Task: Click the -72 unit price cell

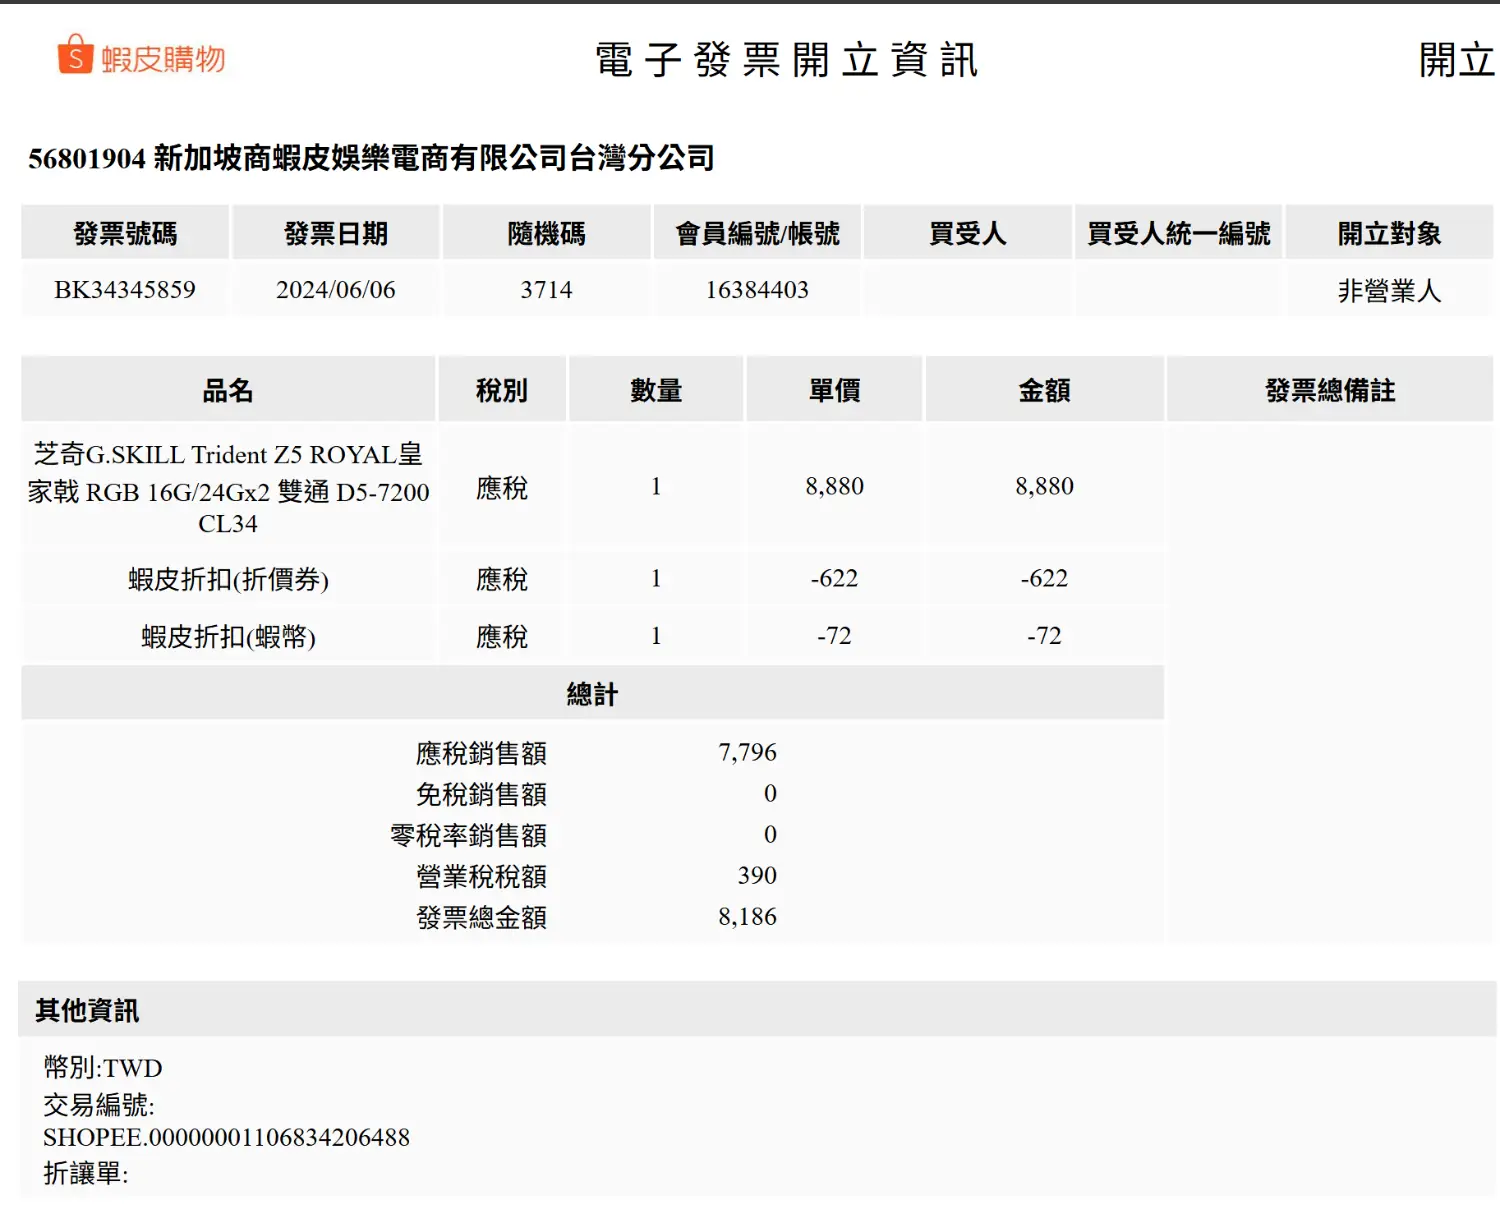Action: (835, 636)
